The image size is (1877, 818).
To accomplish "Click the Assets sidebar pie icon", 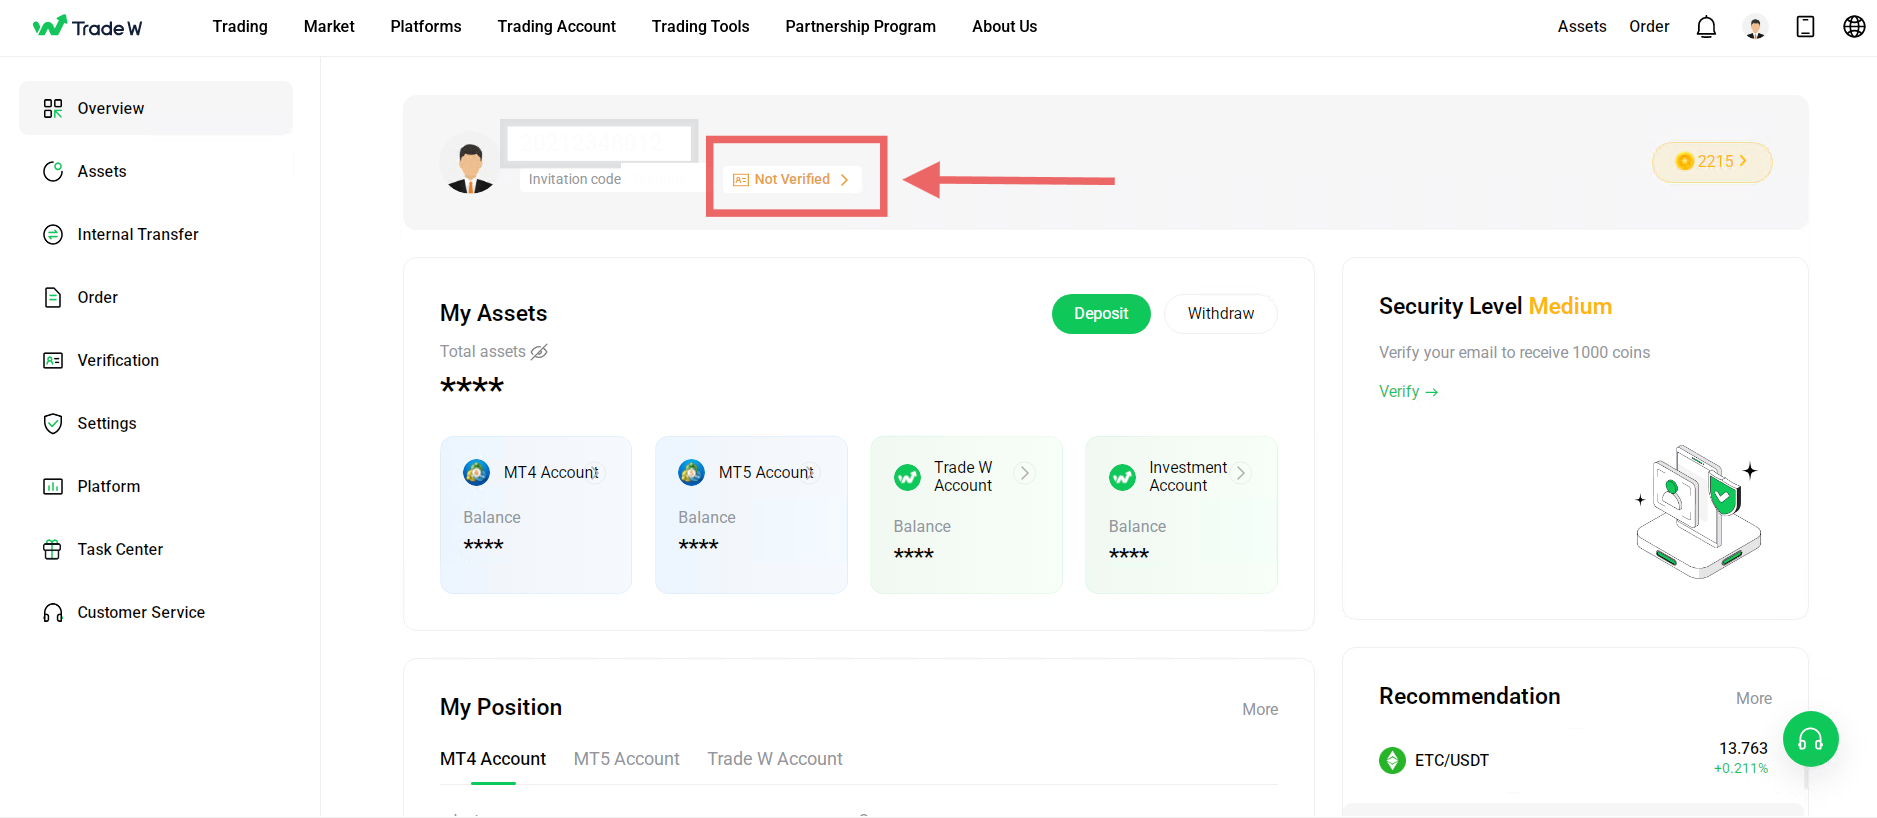I will (53, 171).
